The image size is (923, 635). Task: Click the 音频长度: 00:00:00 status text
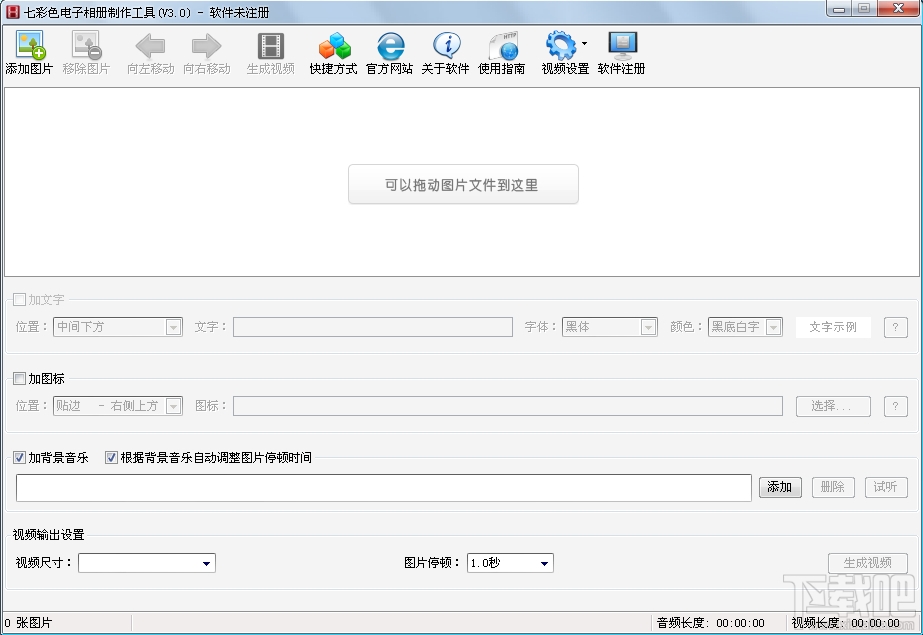(x=711, y=623)
